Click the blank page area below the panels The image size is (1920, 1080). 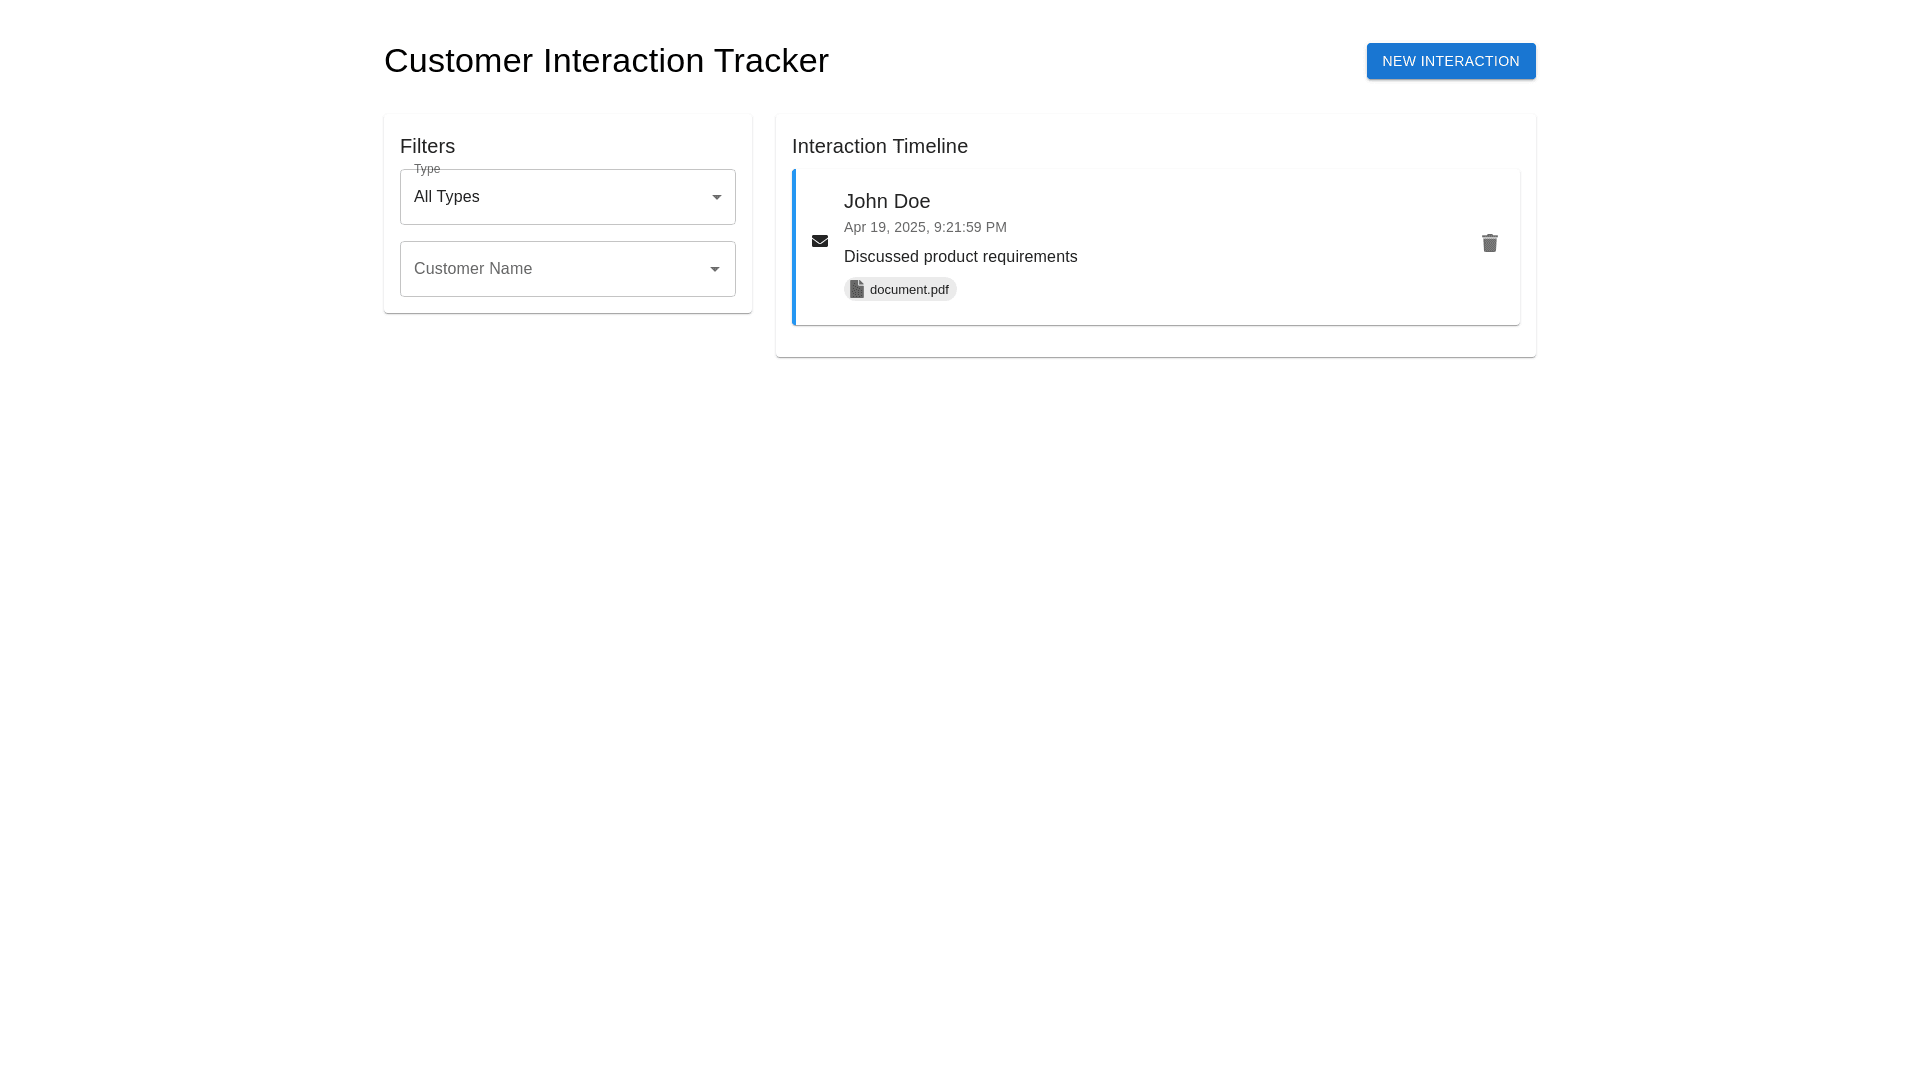coord(960,700)
